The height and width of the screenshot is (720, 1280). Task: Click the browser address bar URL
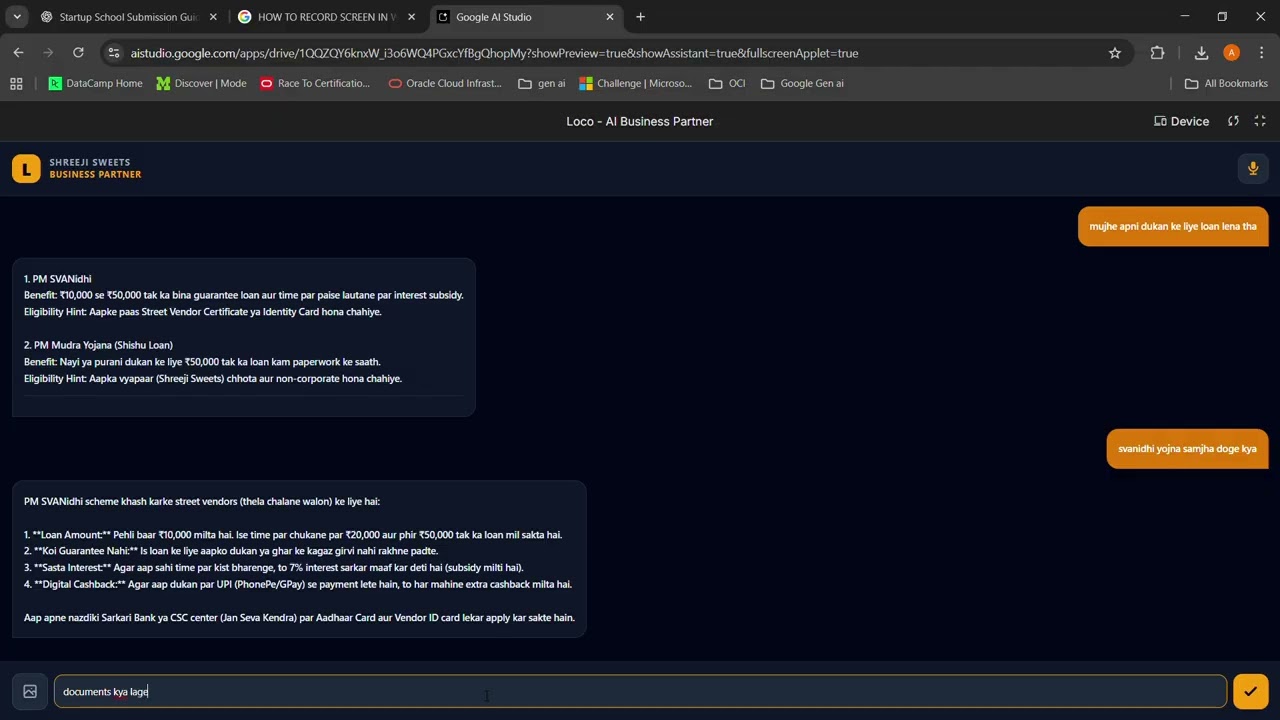[x=494, y=53]
